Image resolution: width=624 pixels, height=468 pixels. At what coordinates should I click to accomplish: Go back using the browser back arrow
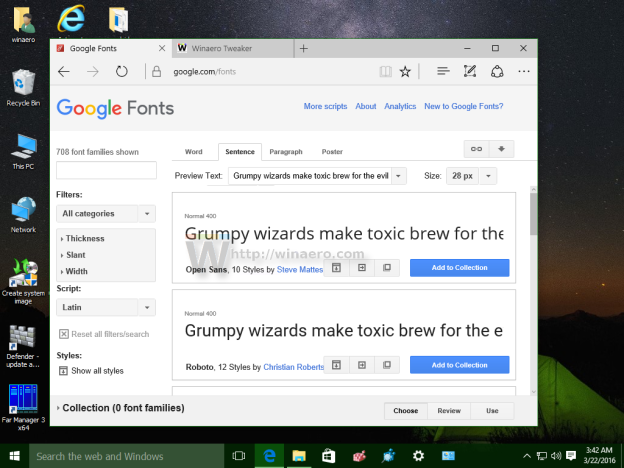pyautogui.click(x=64, y=72)
